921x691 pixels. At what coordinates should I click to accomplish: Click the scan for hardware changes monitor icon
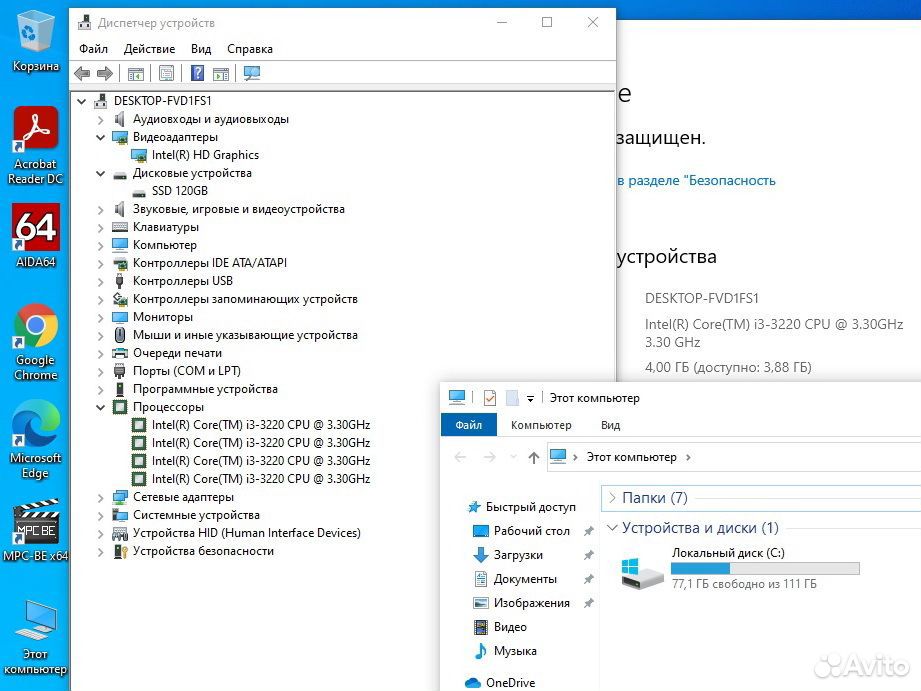(252, 73)
